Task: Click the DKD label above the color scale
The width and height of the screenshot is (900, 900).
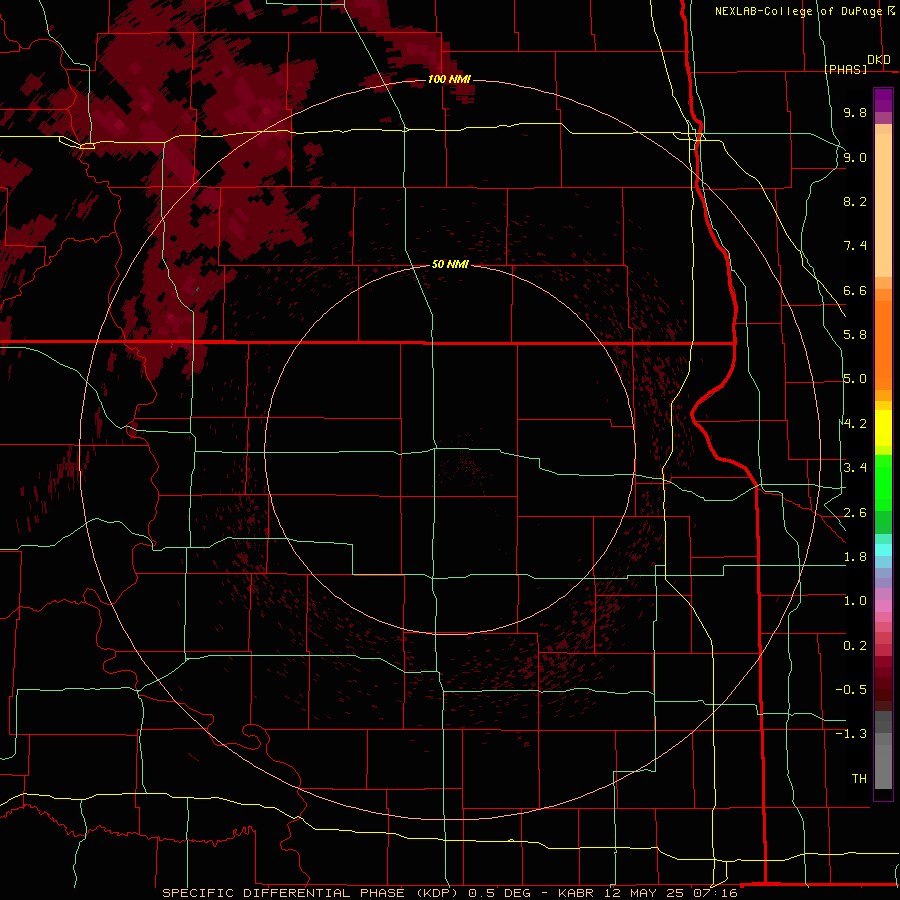Action: [x=879, y=60]
